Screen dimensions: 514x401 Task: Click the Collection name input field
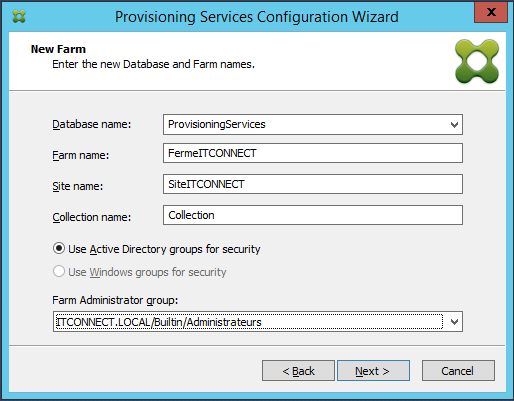313,215
